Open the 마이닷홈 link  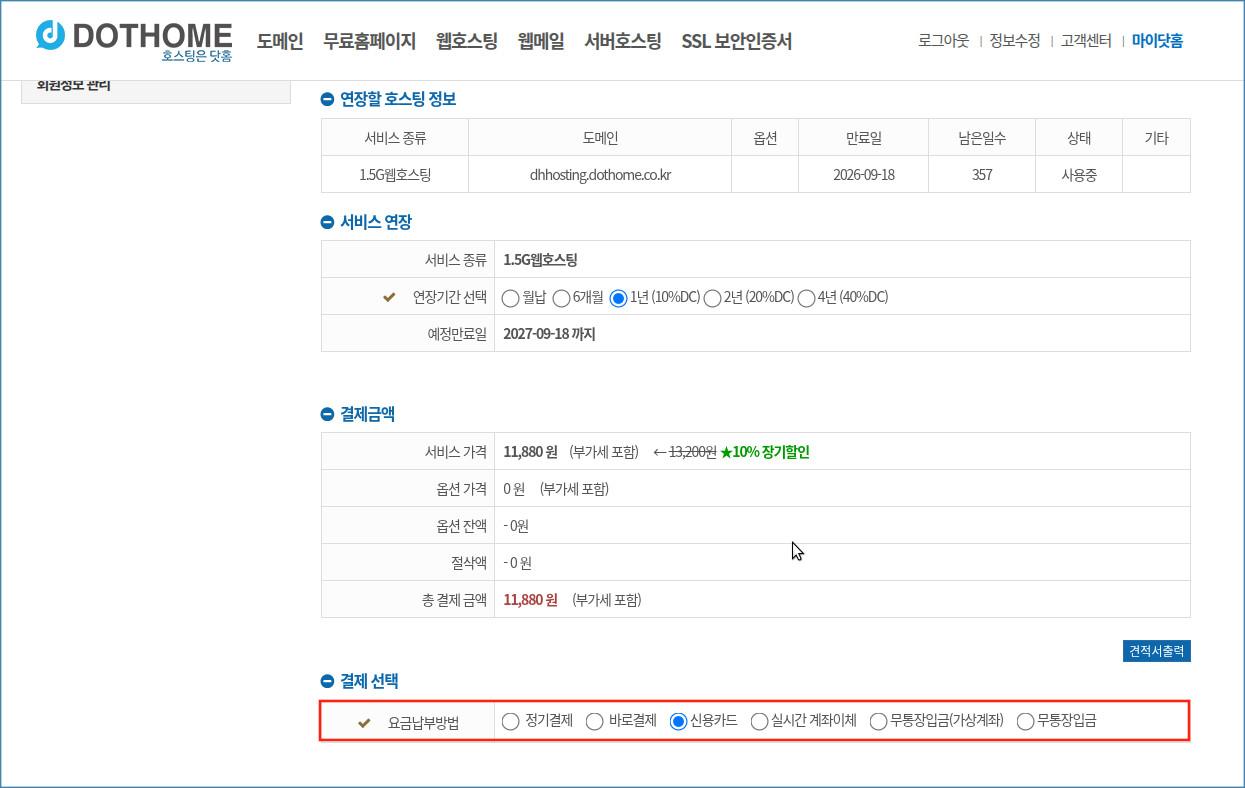pos(1157,41)
